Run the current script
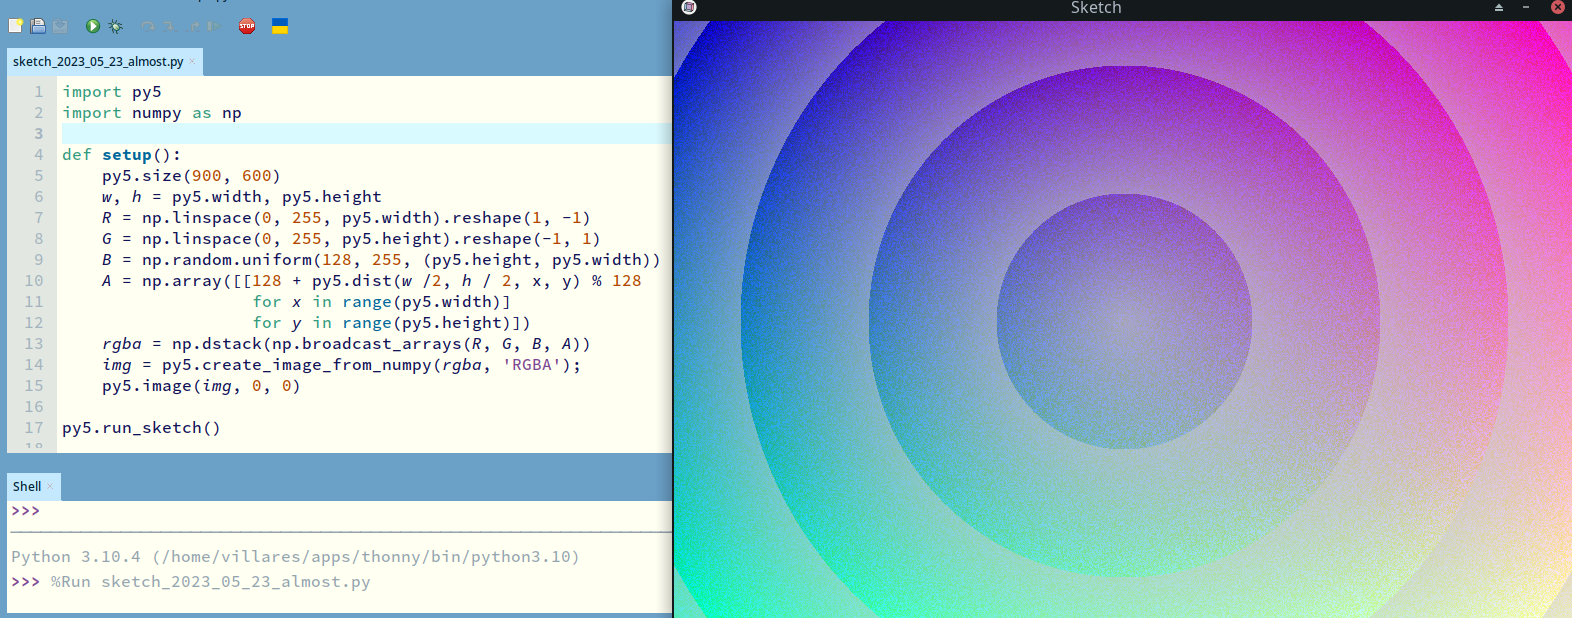 point(93,26)
